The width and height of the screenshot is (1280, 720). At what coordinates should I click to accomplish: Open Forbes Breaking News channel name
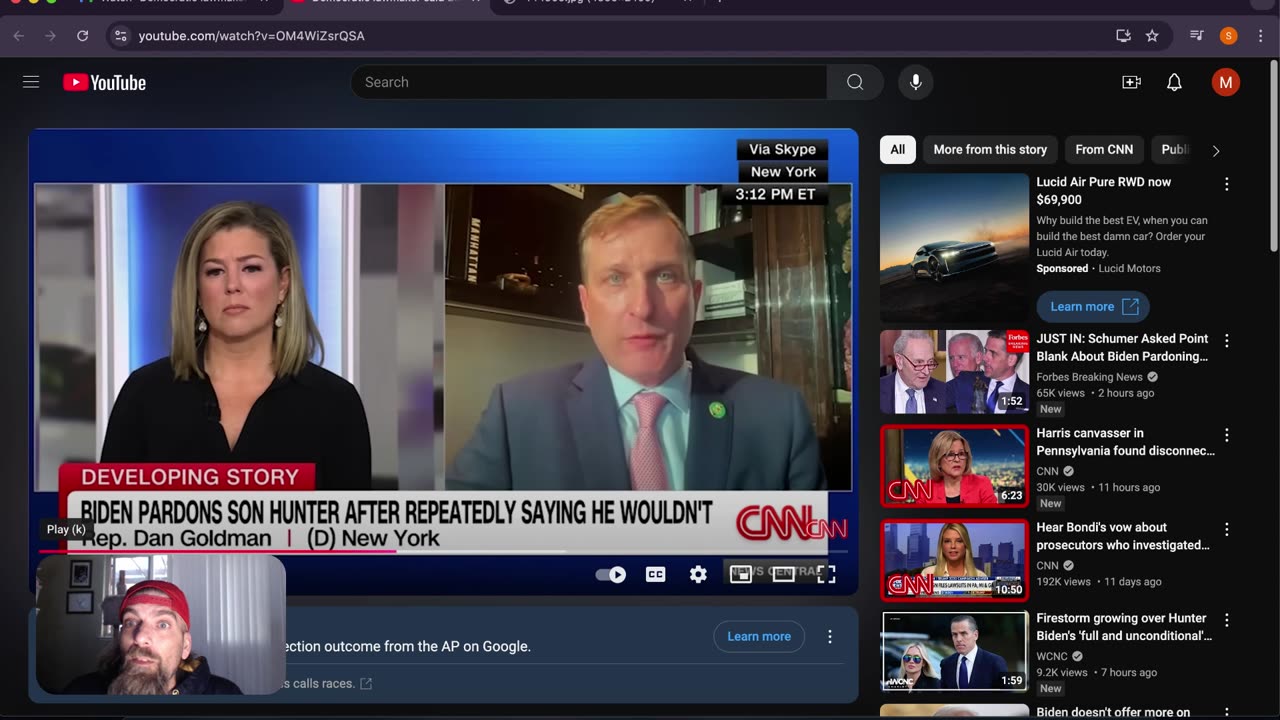(x=1089, y=377)
